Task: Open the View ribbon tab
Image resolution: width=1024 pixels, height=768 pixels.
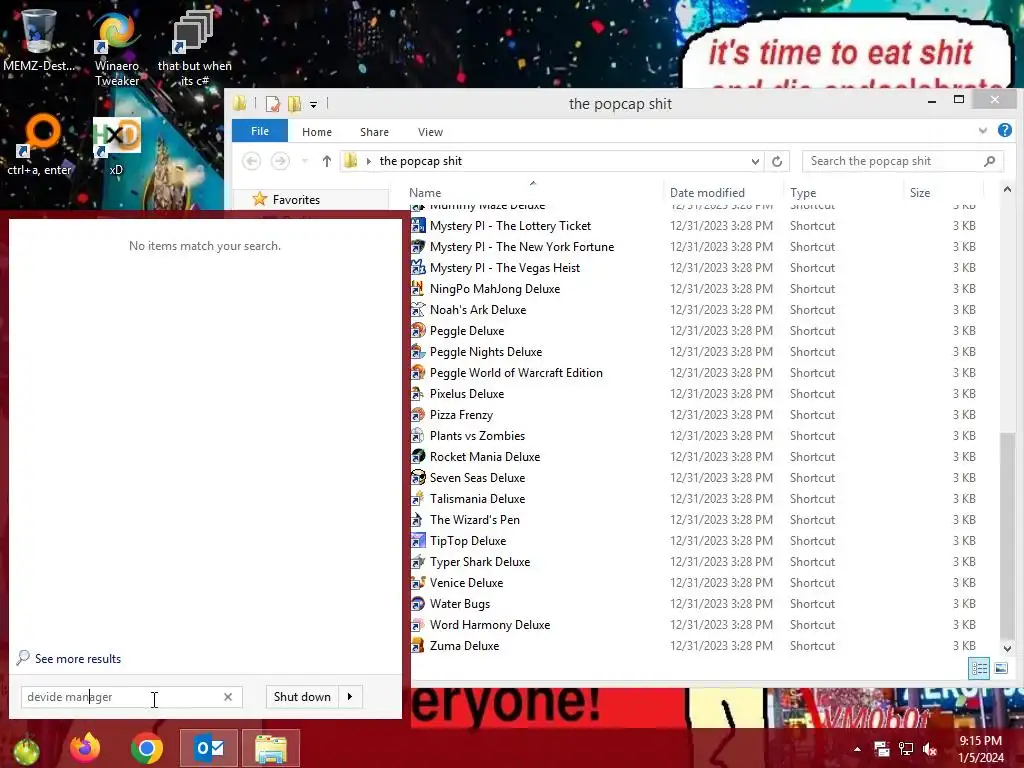Action: tap(430, 132)
